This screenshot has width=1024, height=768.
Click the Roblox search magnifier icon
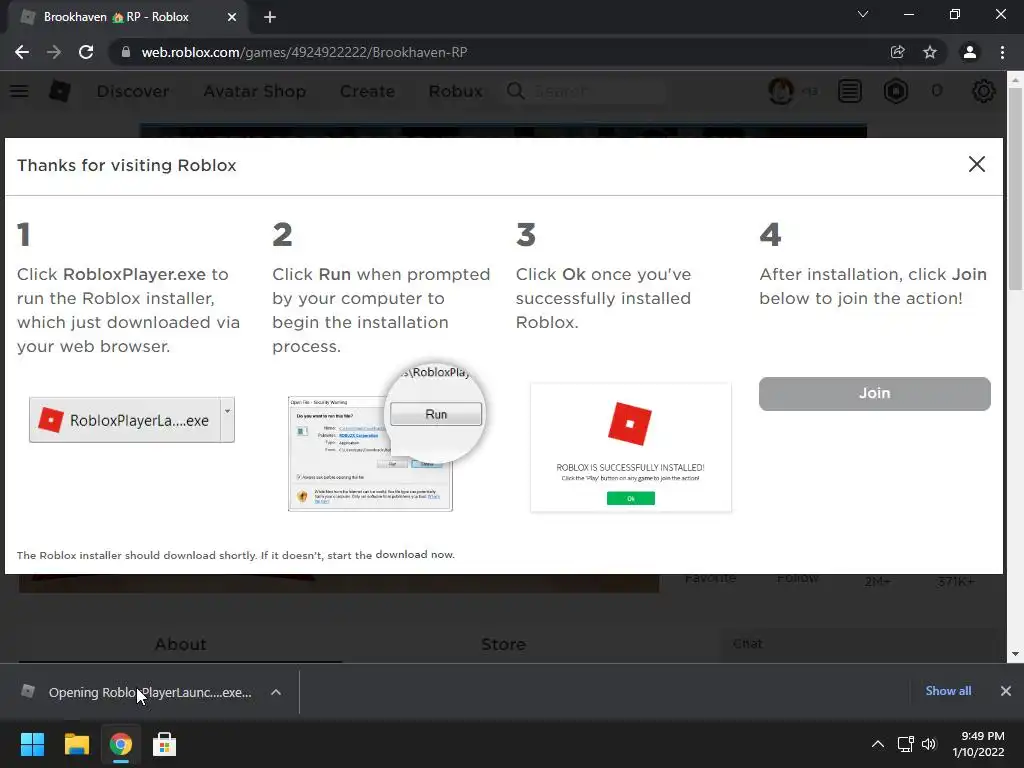tap(515, 91)
